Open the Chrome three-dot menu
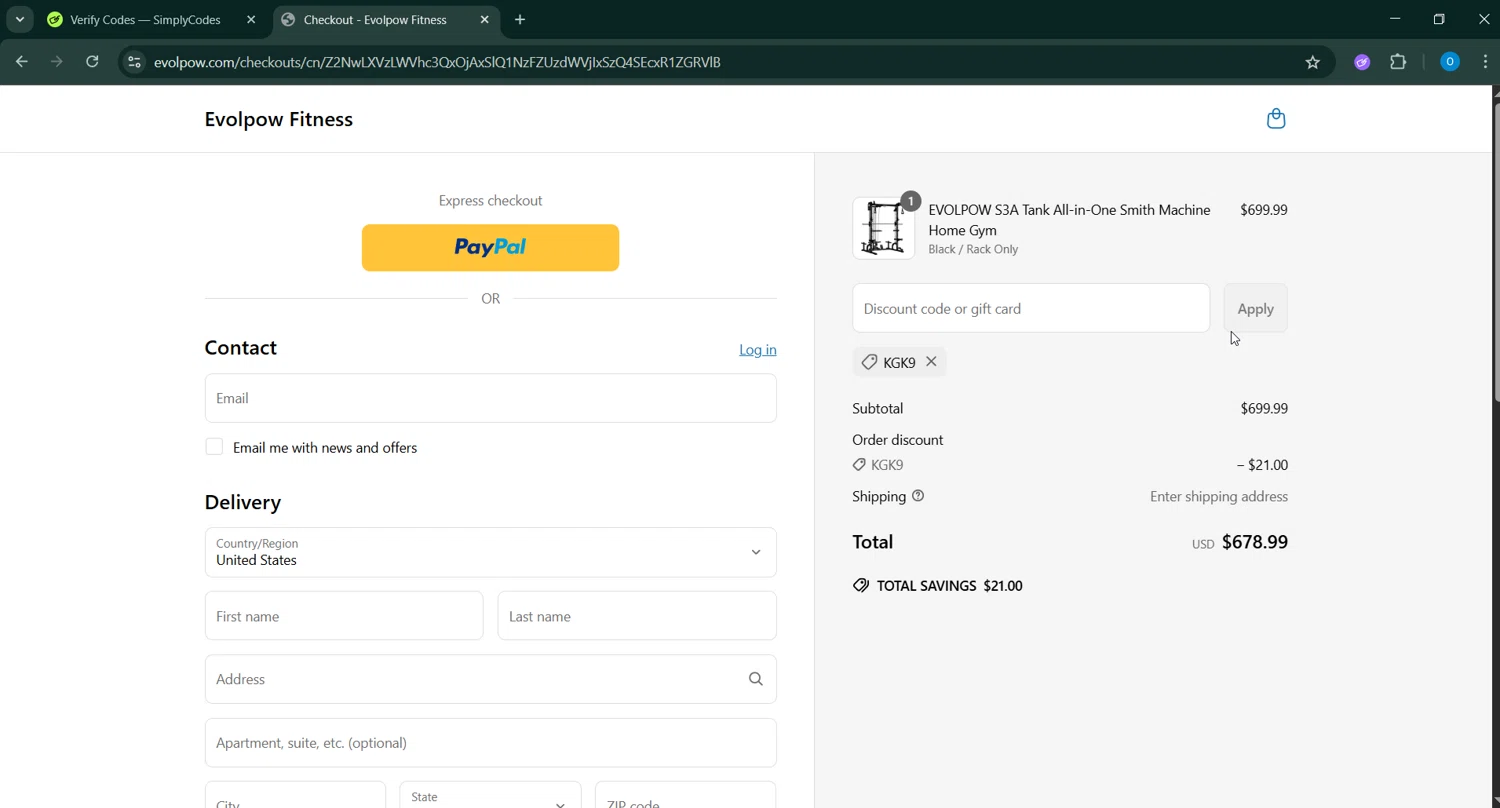This screenshot has height=808, width=1500. click(1485, 62)
